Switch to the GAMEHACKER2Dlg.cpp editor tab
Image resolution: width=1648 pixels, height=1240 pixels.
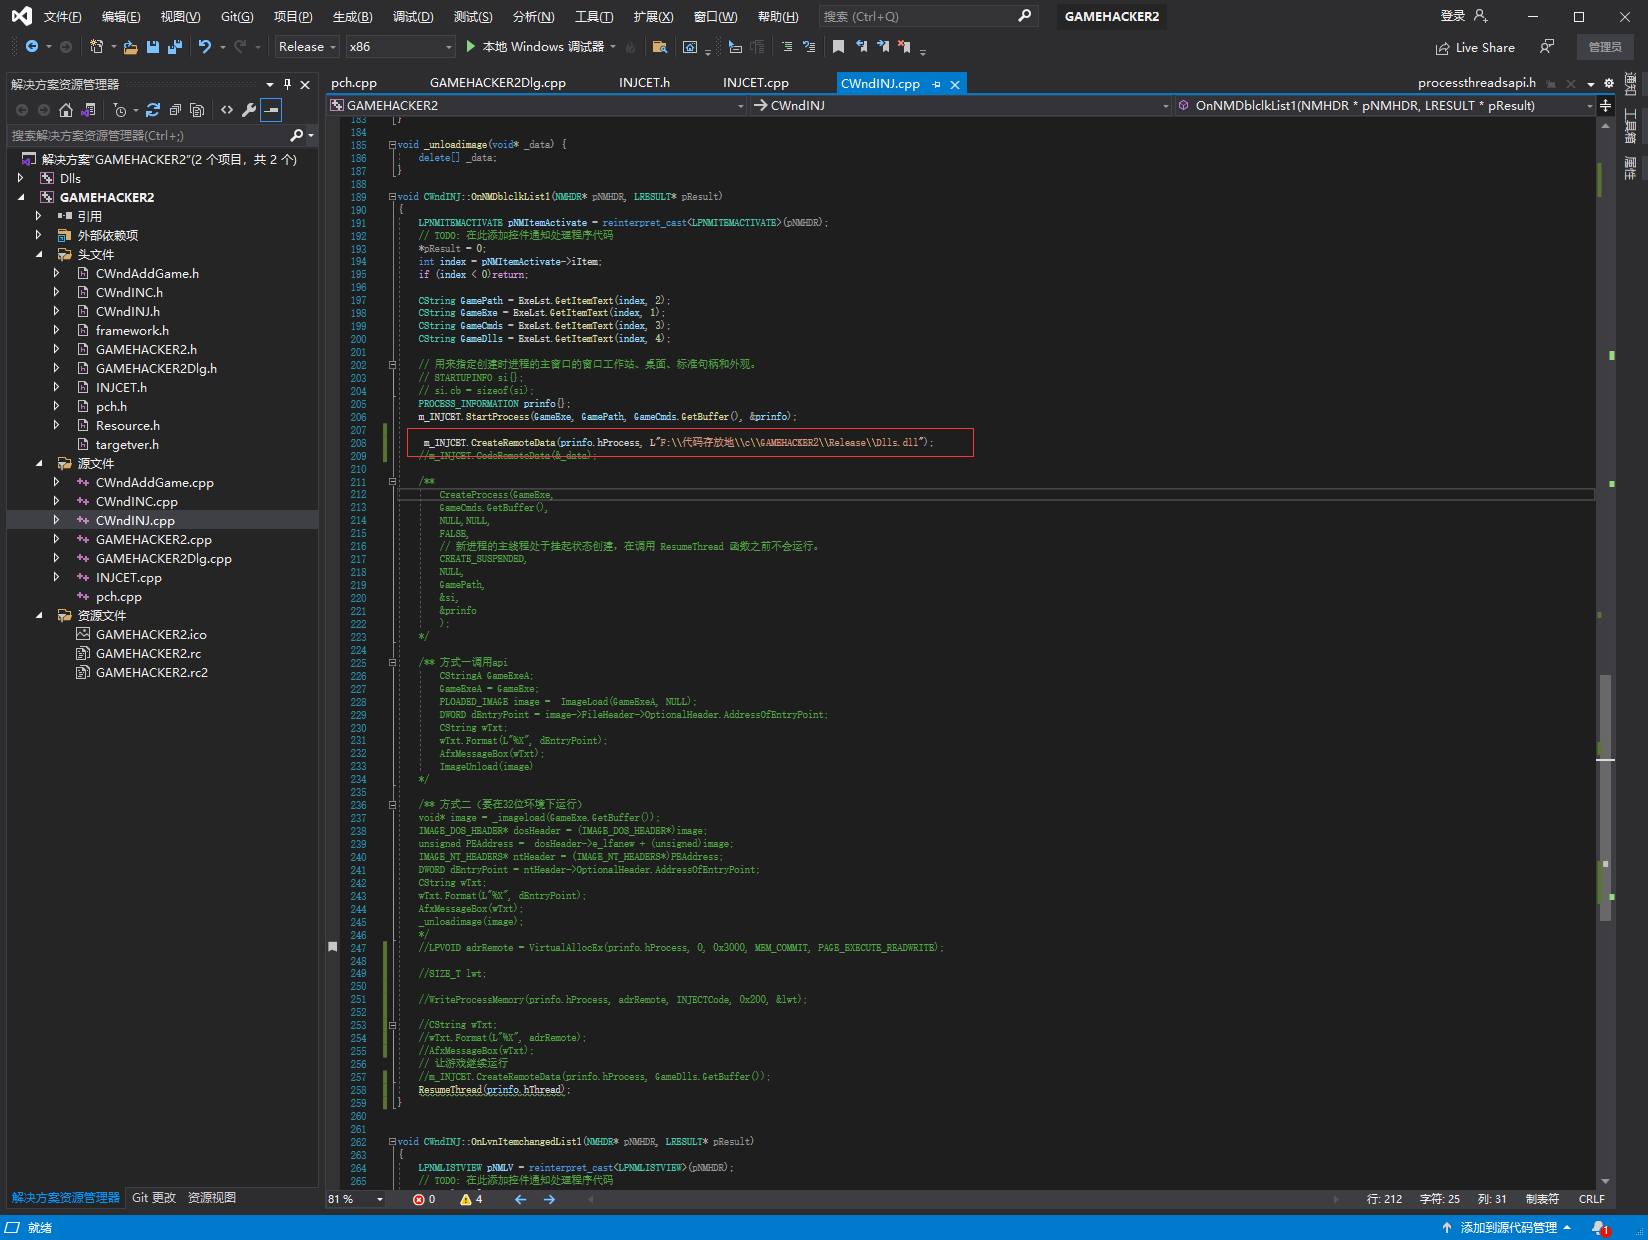point(498,83)
